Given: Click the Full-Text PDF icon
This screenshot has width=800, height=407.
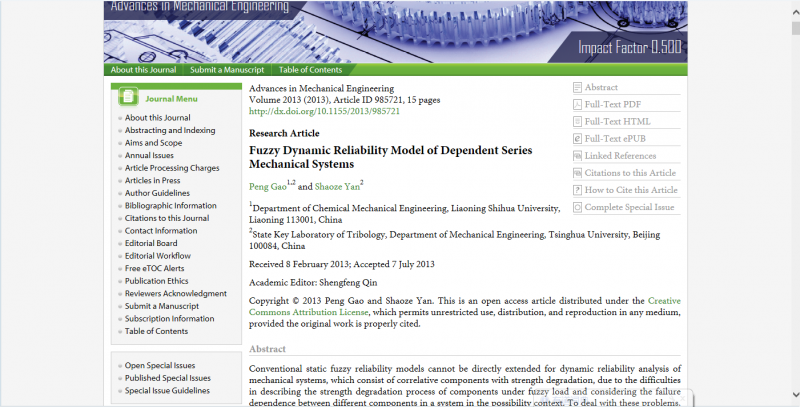Looking at the screenshot, I should [577, 105].
